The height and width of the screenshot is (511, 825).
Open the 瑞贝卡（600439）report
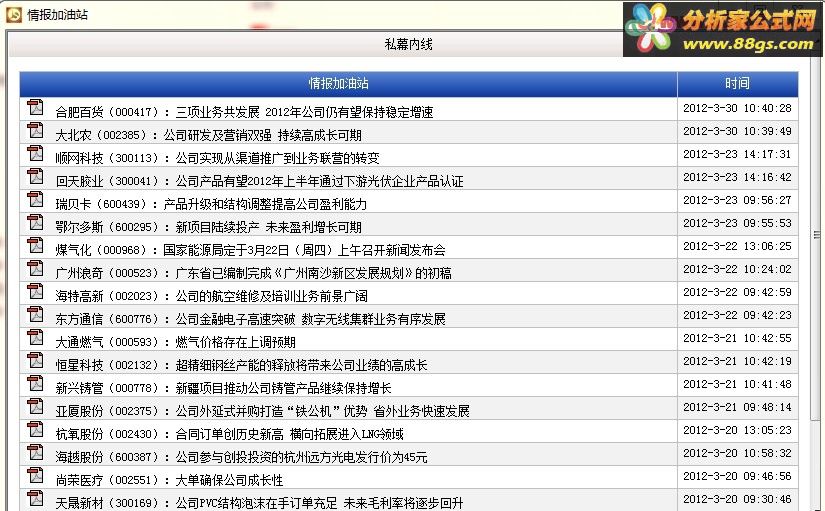click(x=211, y=204)
